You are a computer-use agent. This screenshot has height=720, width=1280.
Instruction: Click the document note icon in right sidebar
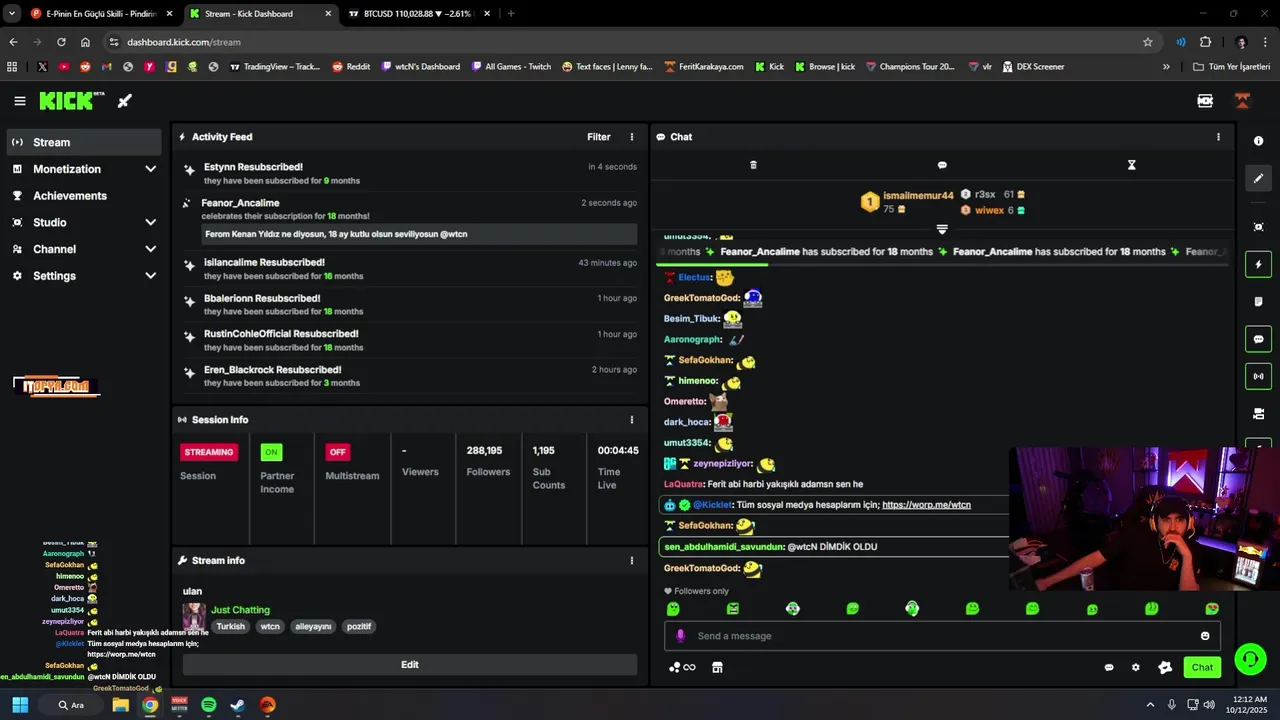1258,302
